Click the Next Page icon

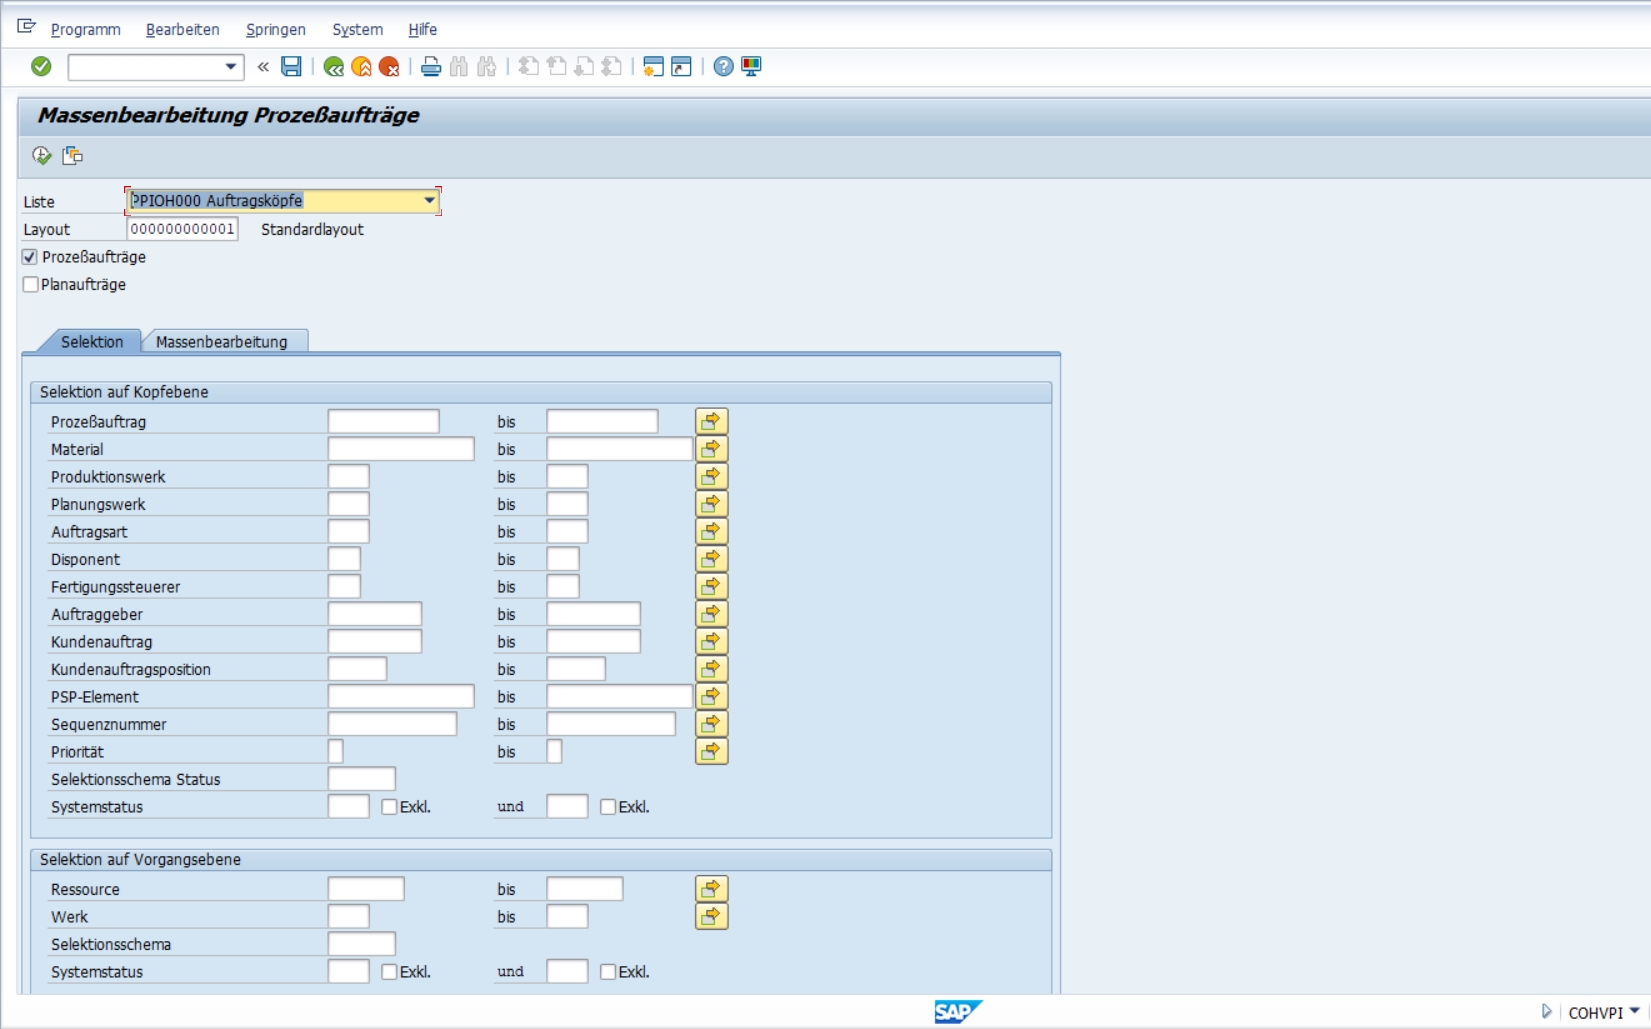(x=584, y=66)
